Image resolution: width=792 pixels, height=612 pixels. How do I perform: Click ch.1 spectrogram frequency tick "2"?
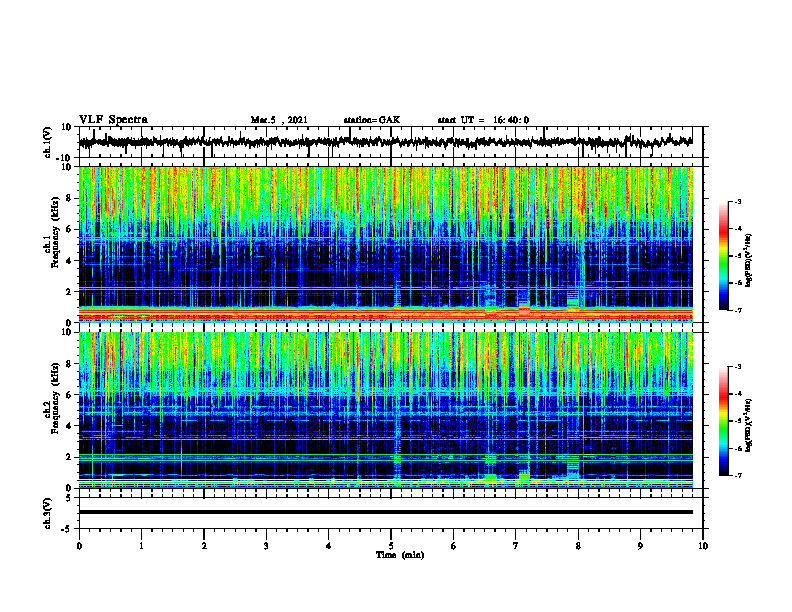[69, 292]
